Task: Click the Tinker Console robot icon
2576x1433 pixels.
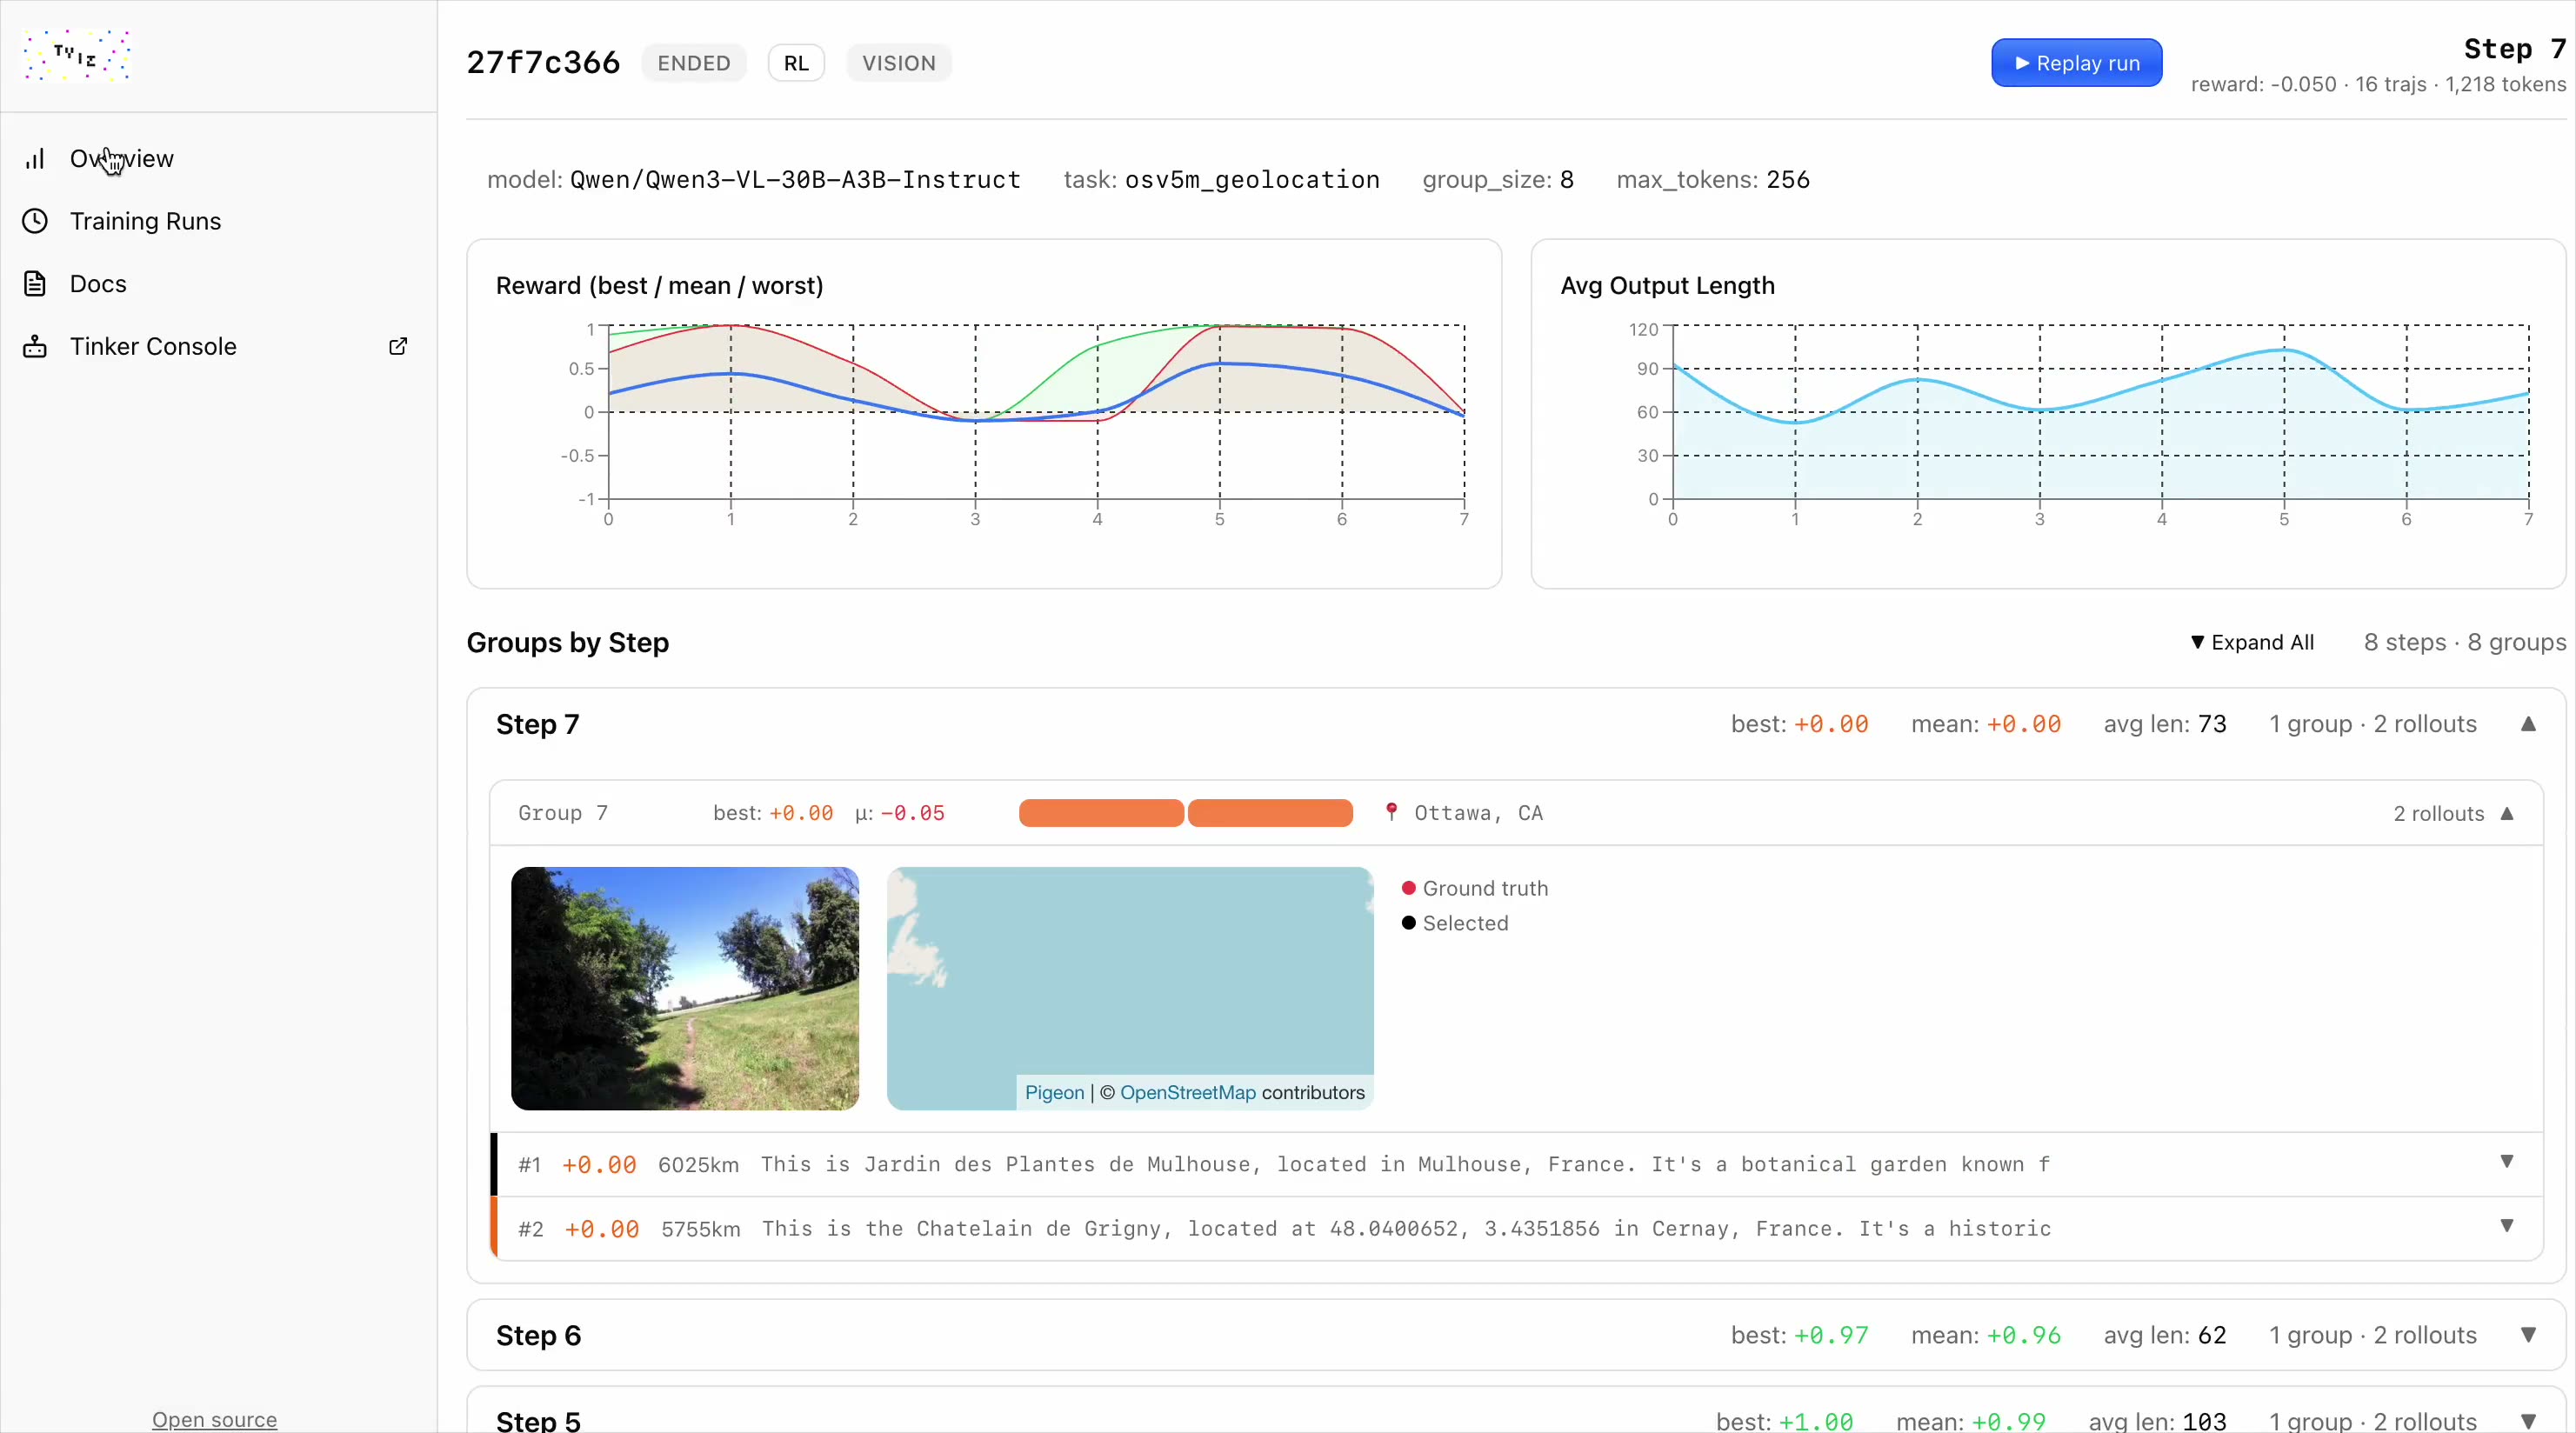Action: (x=35, y=346)
